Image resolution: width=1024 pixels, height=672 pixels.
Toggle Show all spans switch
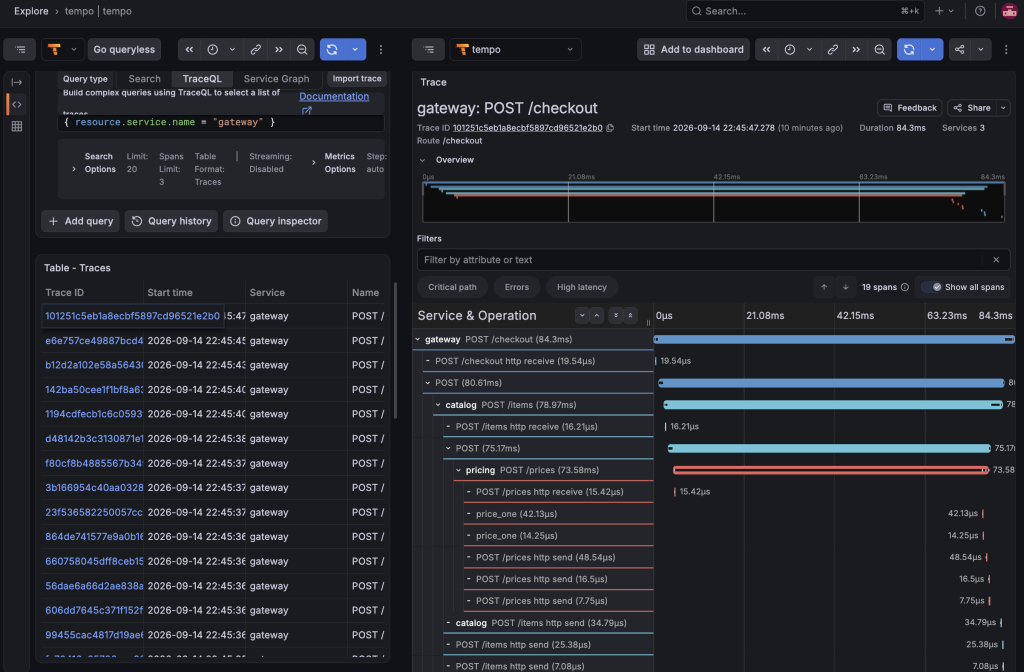pyautogui.click(x=933, y=287)
